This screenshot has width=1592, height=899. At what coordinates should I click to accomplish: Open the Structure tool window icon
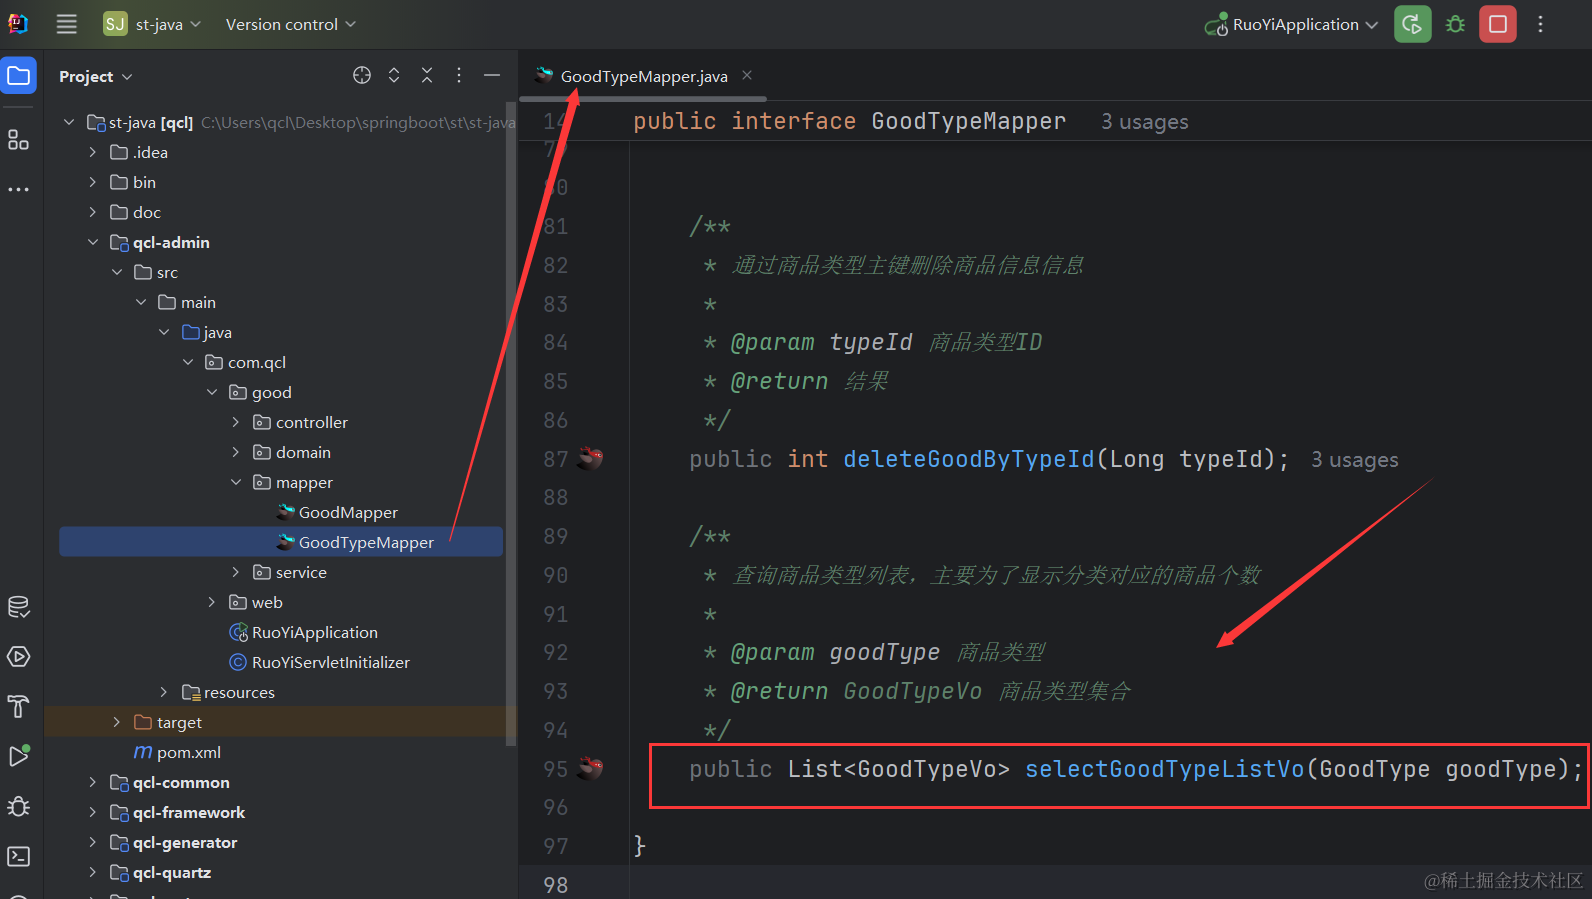tap(18, 140)
